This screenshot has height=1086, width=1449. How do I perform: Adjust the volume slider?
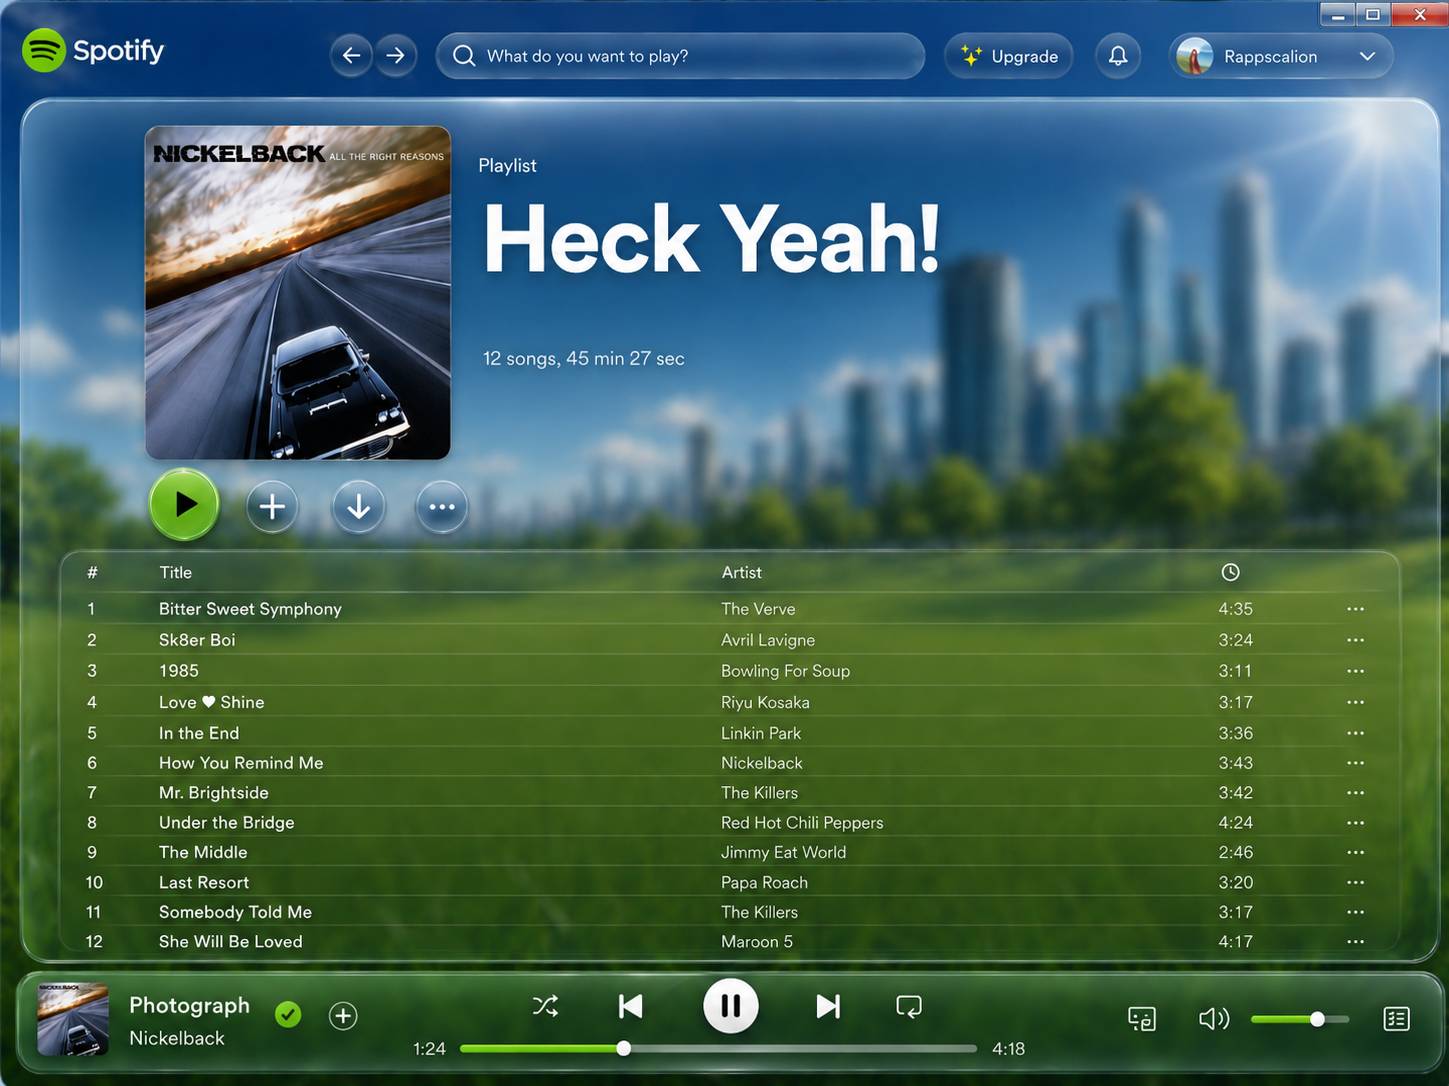[1299, 1019]
